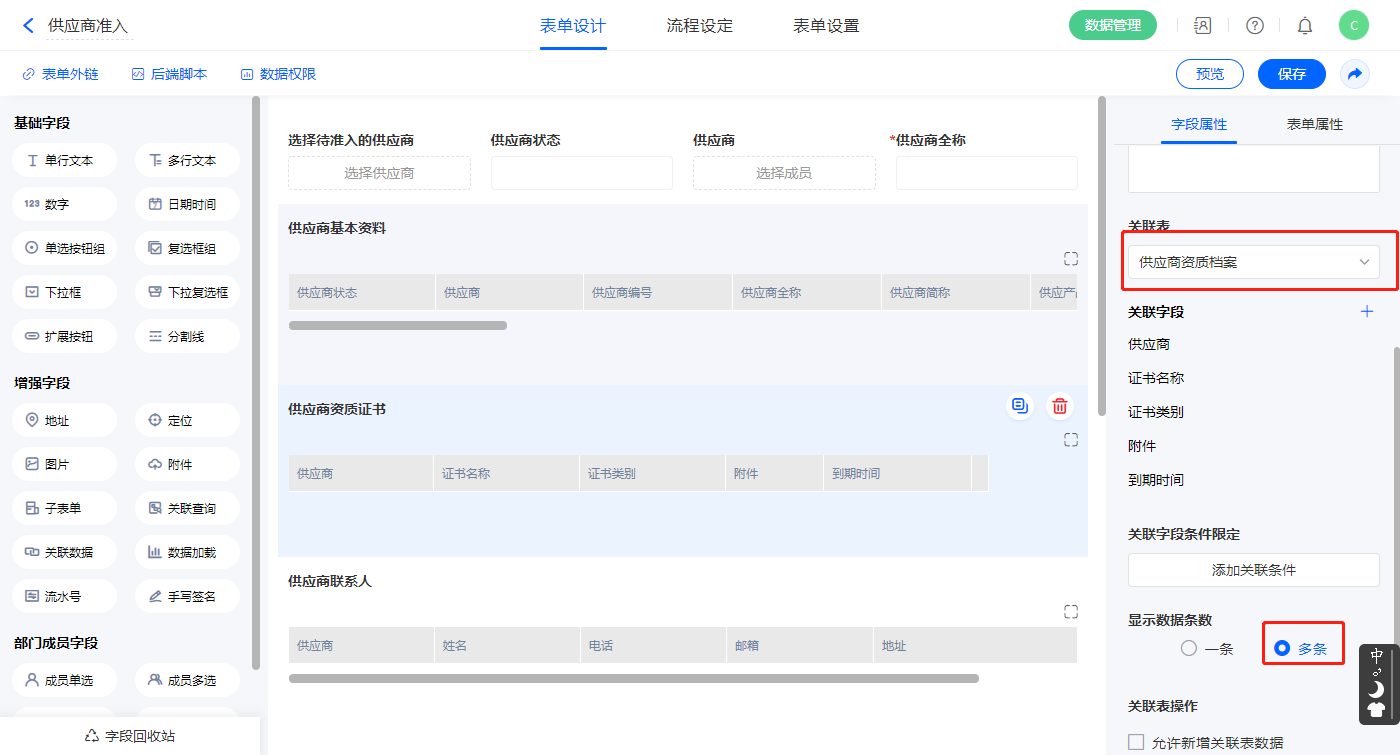Click the copy field icon near 供应商资质证书
The height and width of the screenshot is (755, 1400).
(x=1019, y=406)
